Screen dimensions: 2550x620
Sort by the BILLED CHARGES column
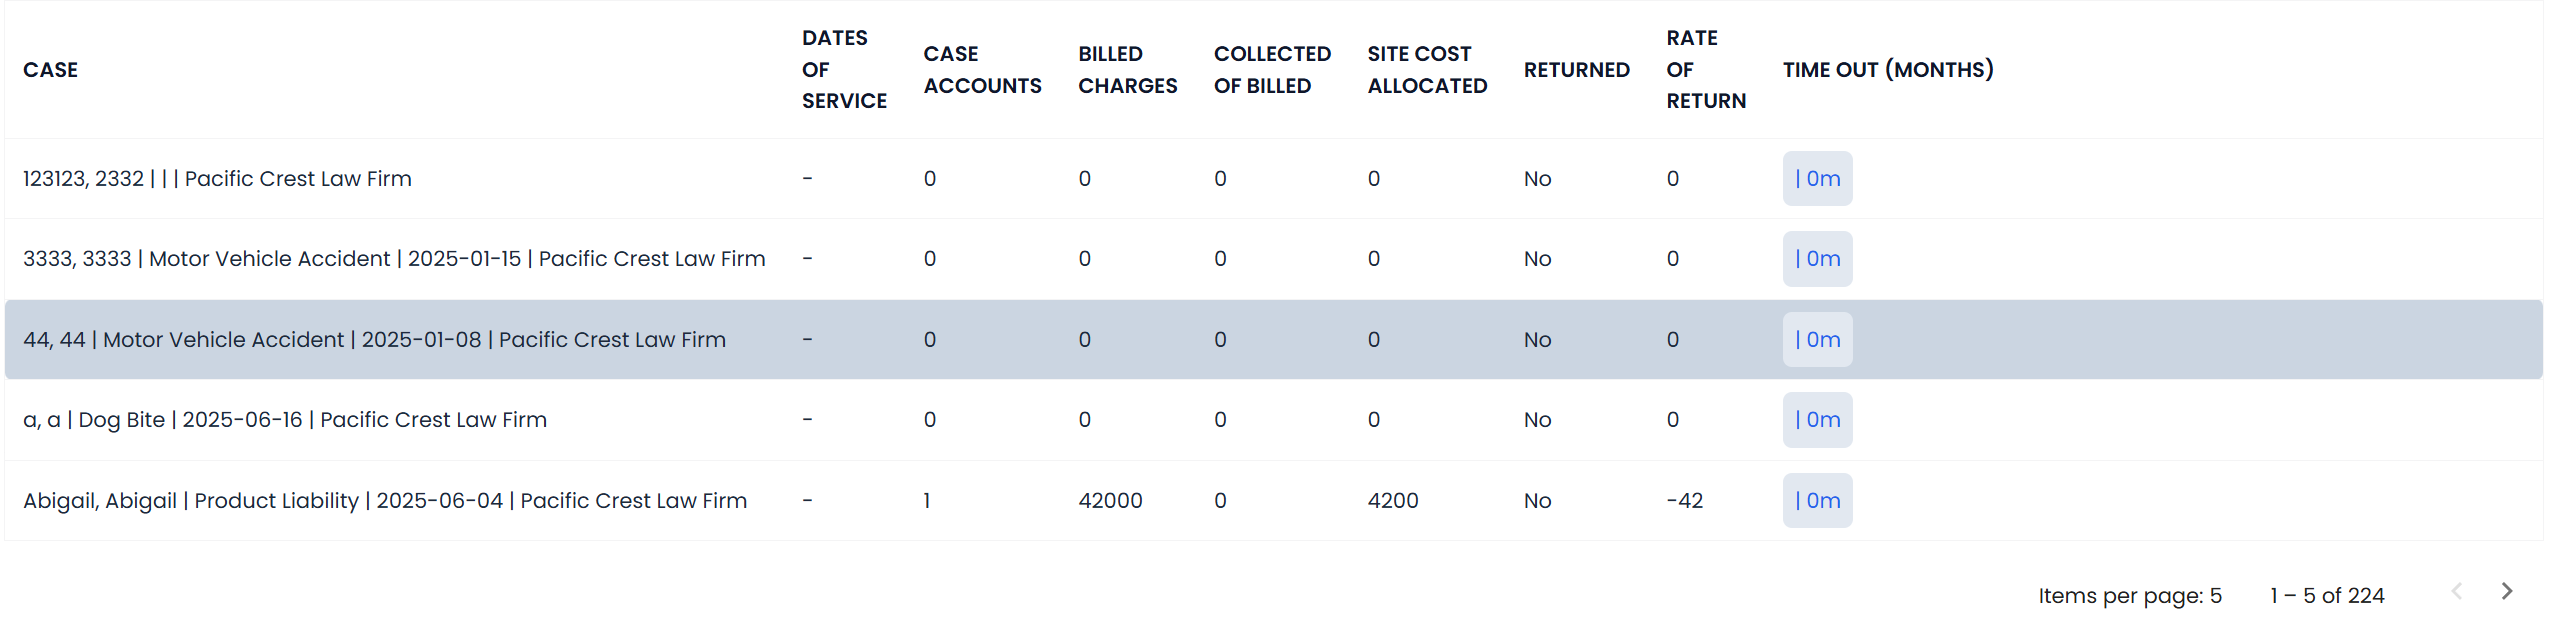(1127, 69)
